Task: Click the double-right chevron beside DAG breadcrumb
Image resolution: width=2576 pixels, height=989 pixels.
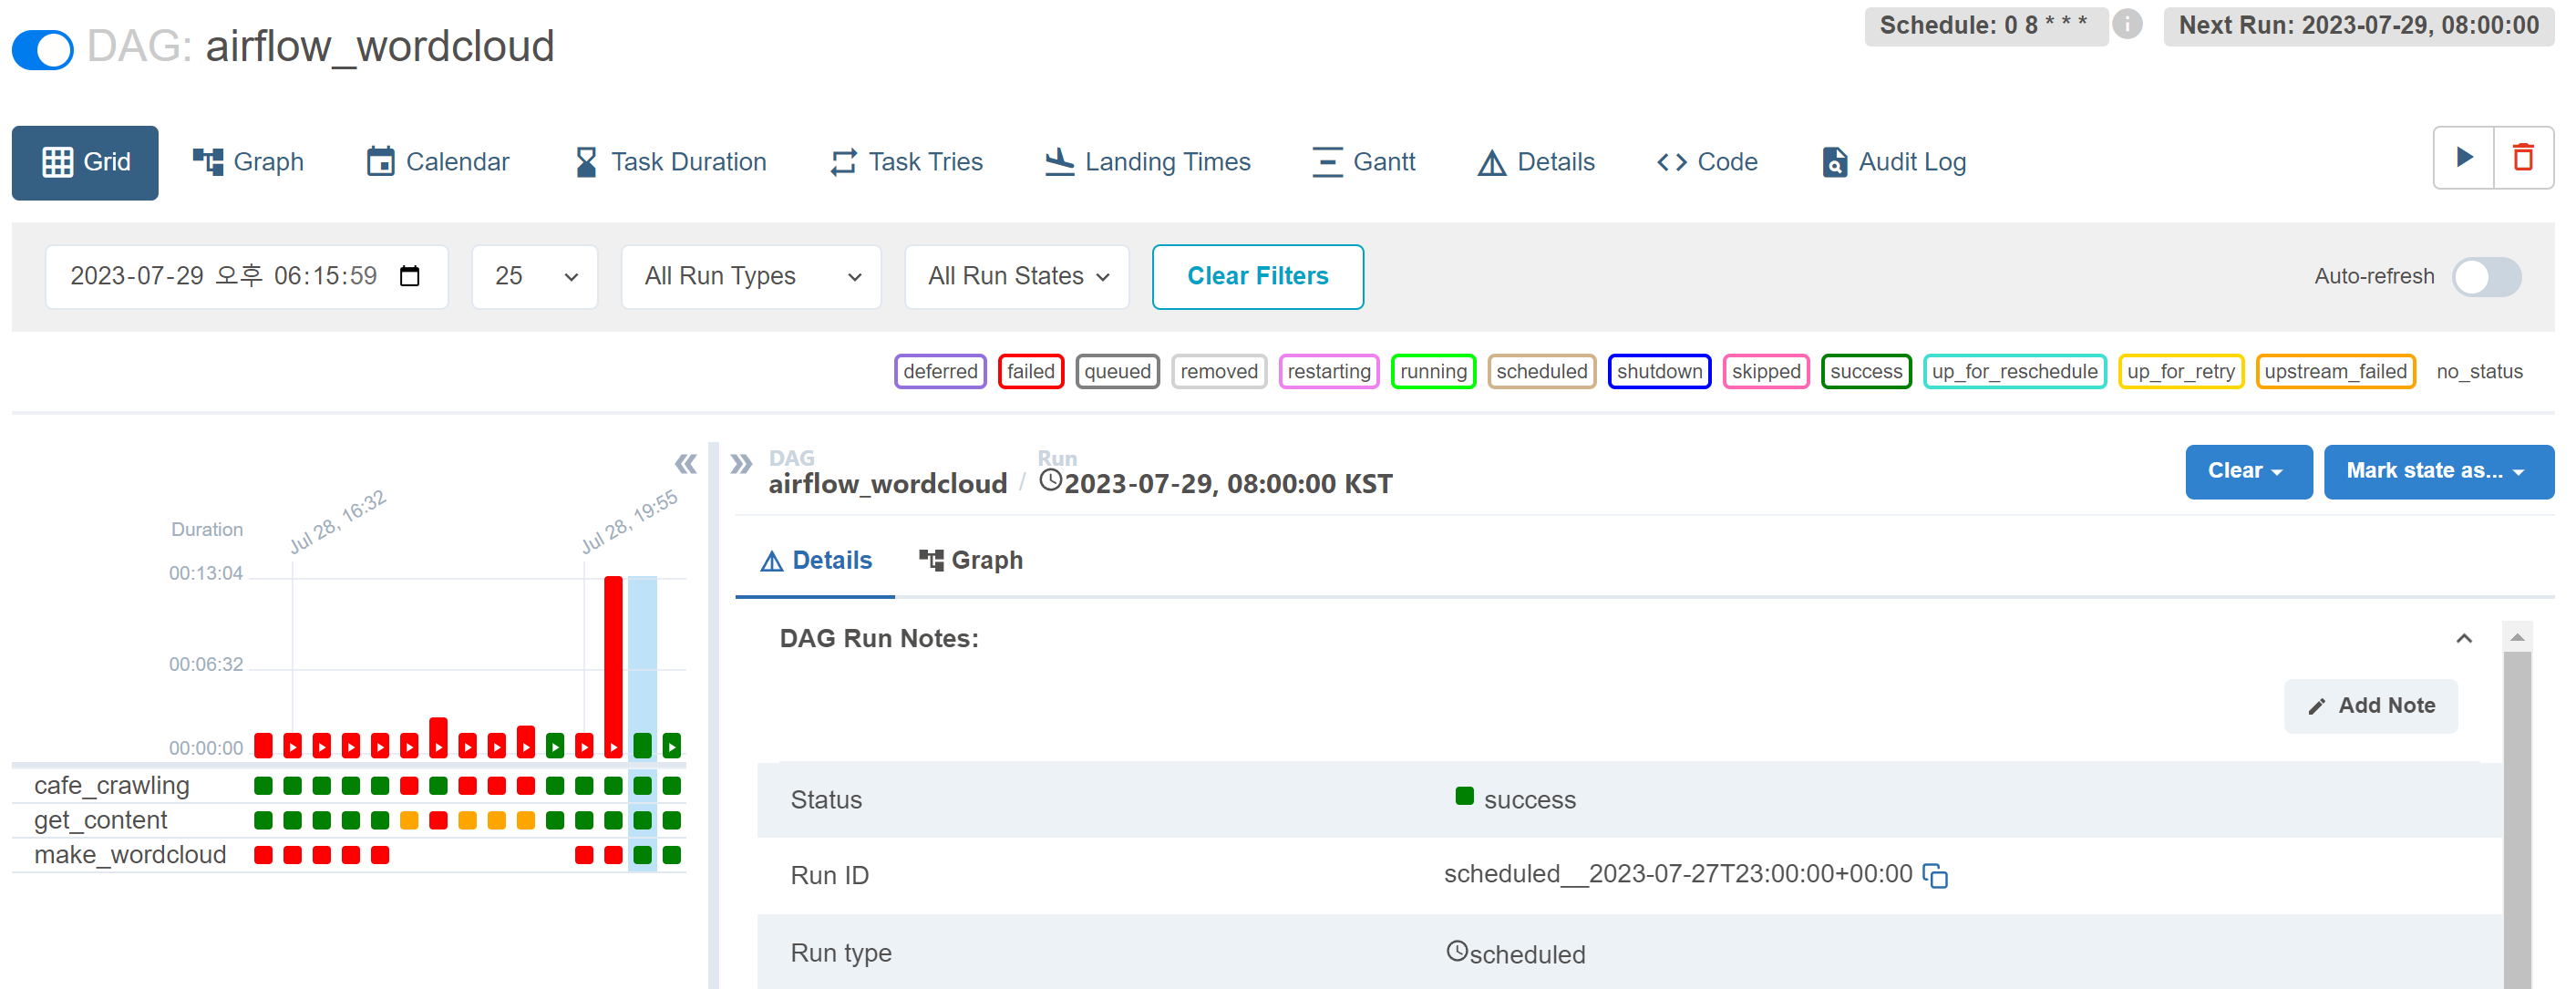Action: (740, 464)
